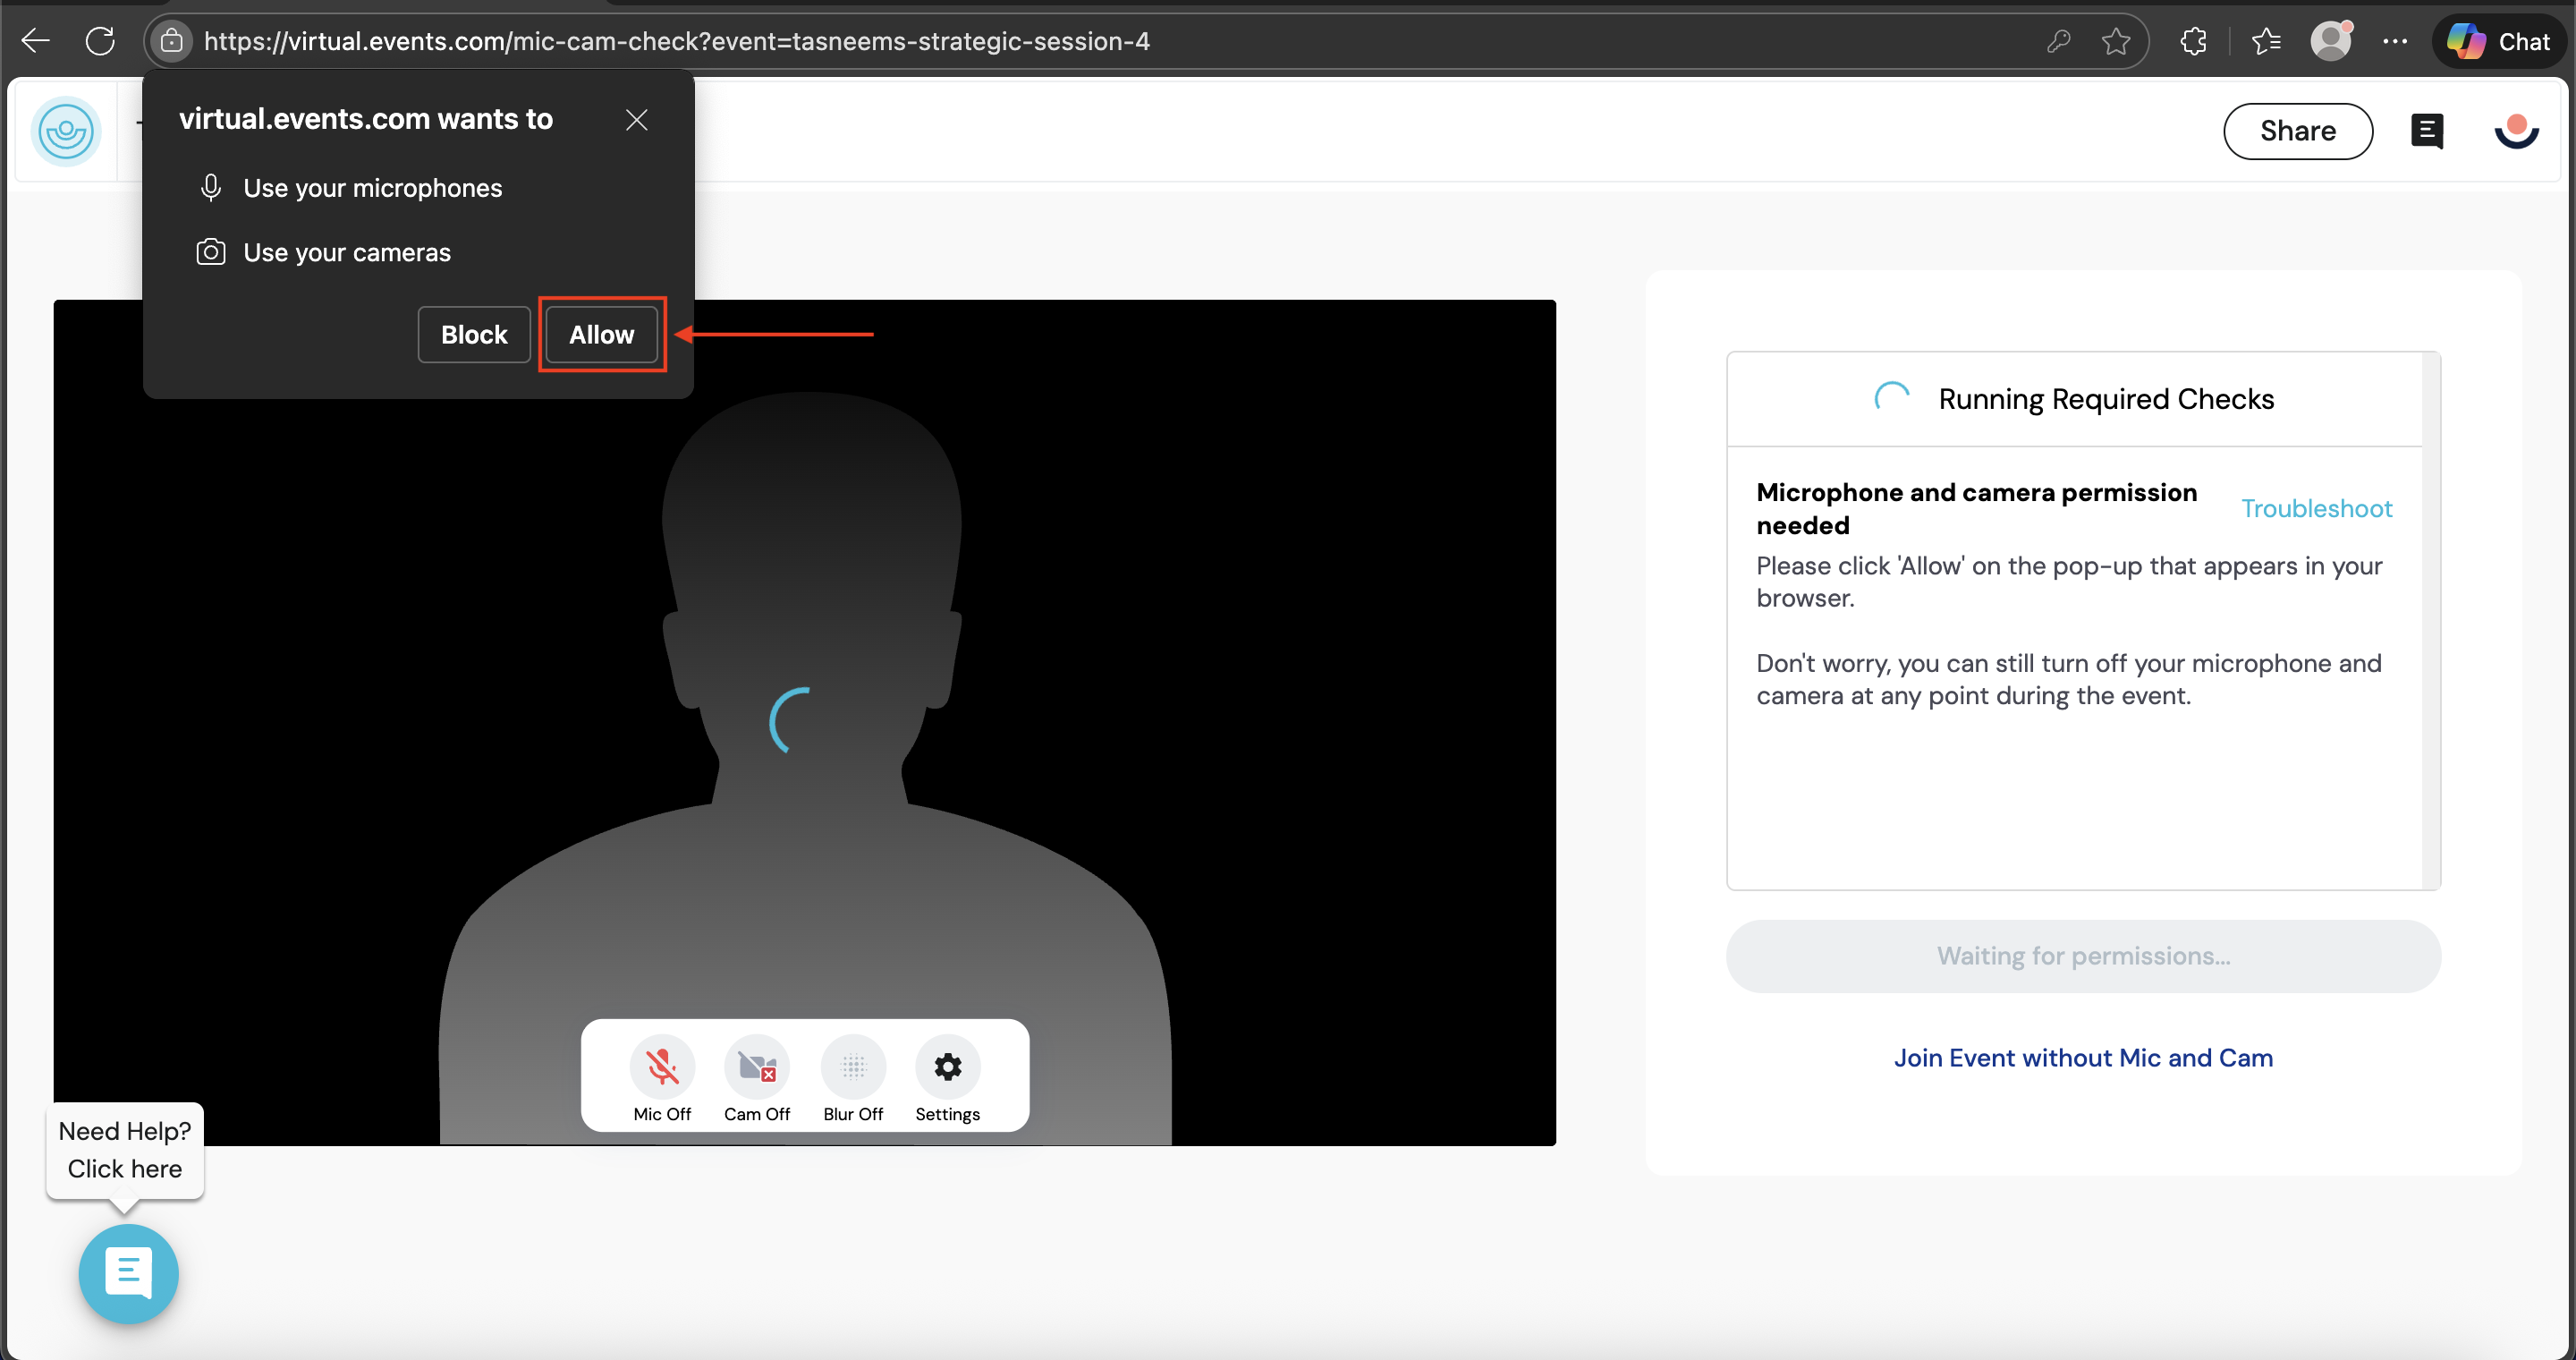Add page to favorites star icon
This screenshot has height=1360, width=2576.
coord(2116,41)
